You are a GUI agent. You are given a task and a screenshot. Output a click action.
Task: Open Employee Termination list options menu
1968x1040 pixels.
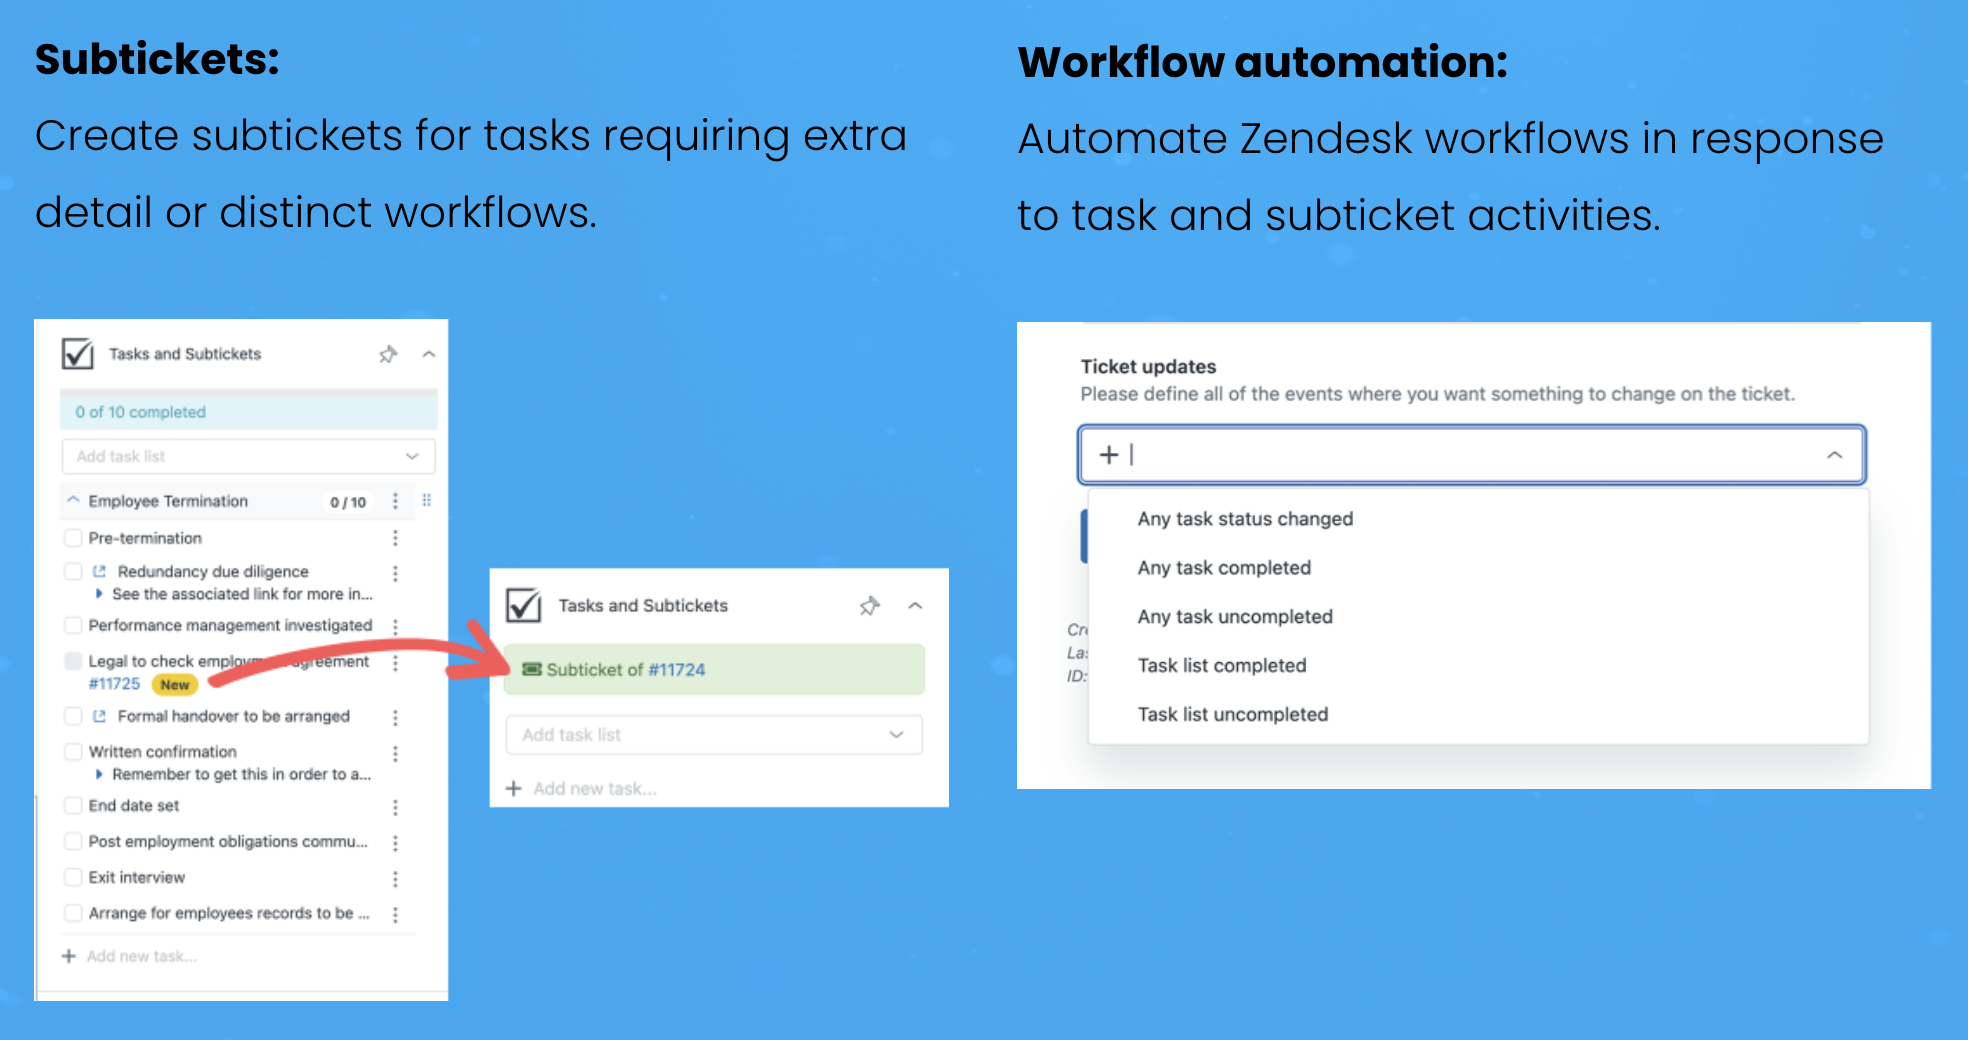(x=395, y=501)
